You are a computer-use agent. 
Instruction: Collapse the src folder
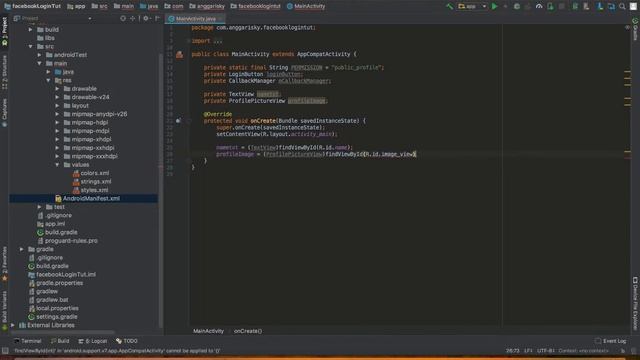click(x=31, y=47)
